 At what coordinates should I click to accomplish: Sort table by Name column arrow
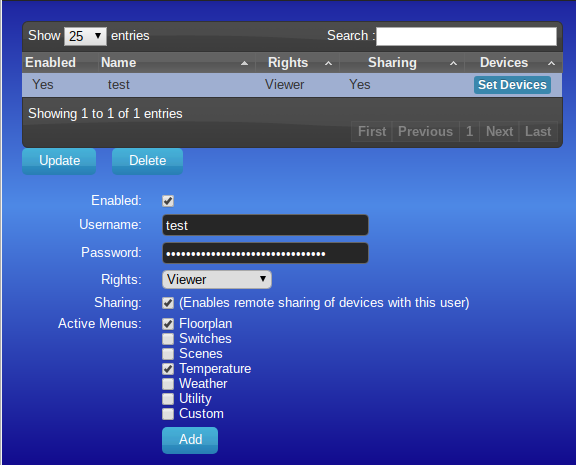pos(244,64)
